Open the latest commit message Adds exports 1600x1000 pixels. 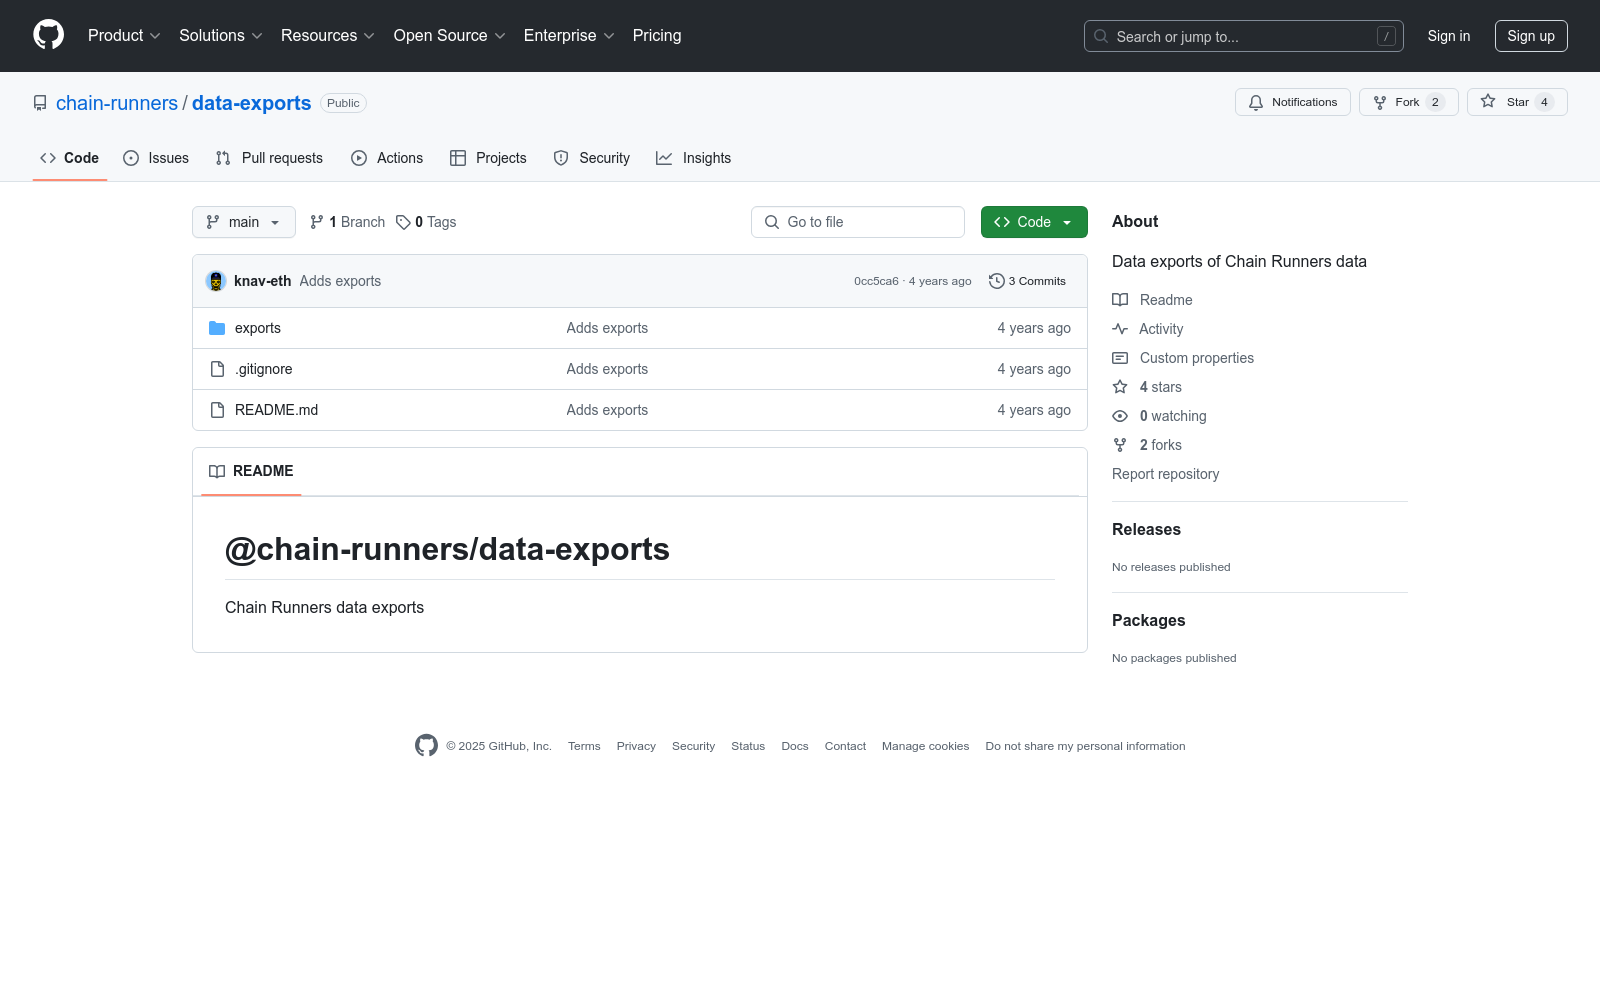point(340,281)
